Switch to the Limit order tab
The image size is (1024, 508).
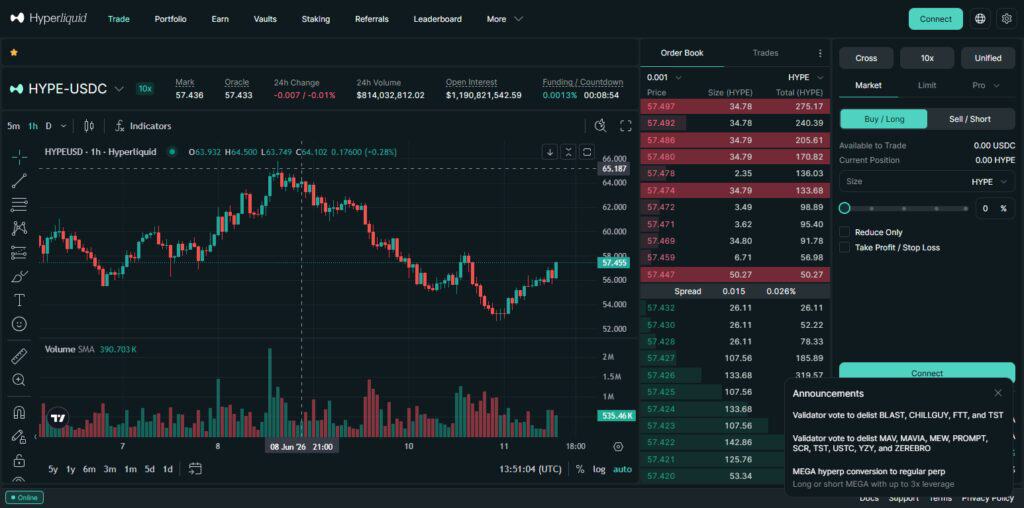(927, 85)
